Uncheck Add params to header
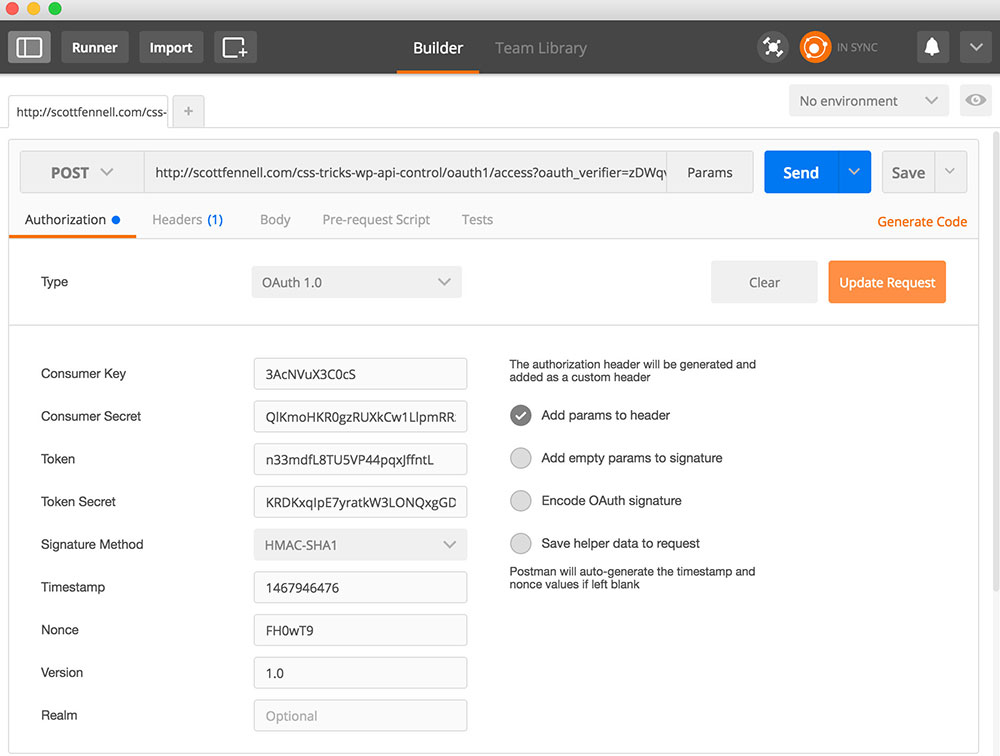This screenshot has width=1000, height=756. (x=520, y=415)
